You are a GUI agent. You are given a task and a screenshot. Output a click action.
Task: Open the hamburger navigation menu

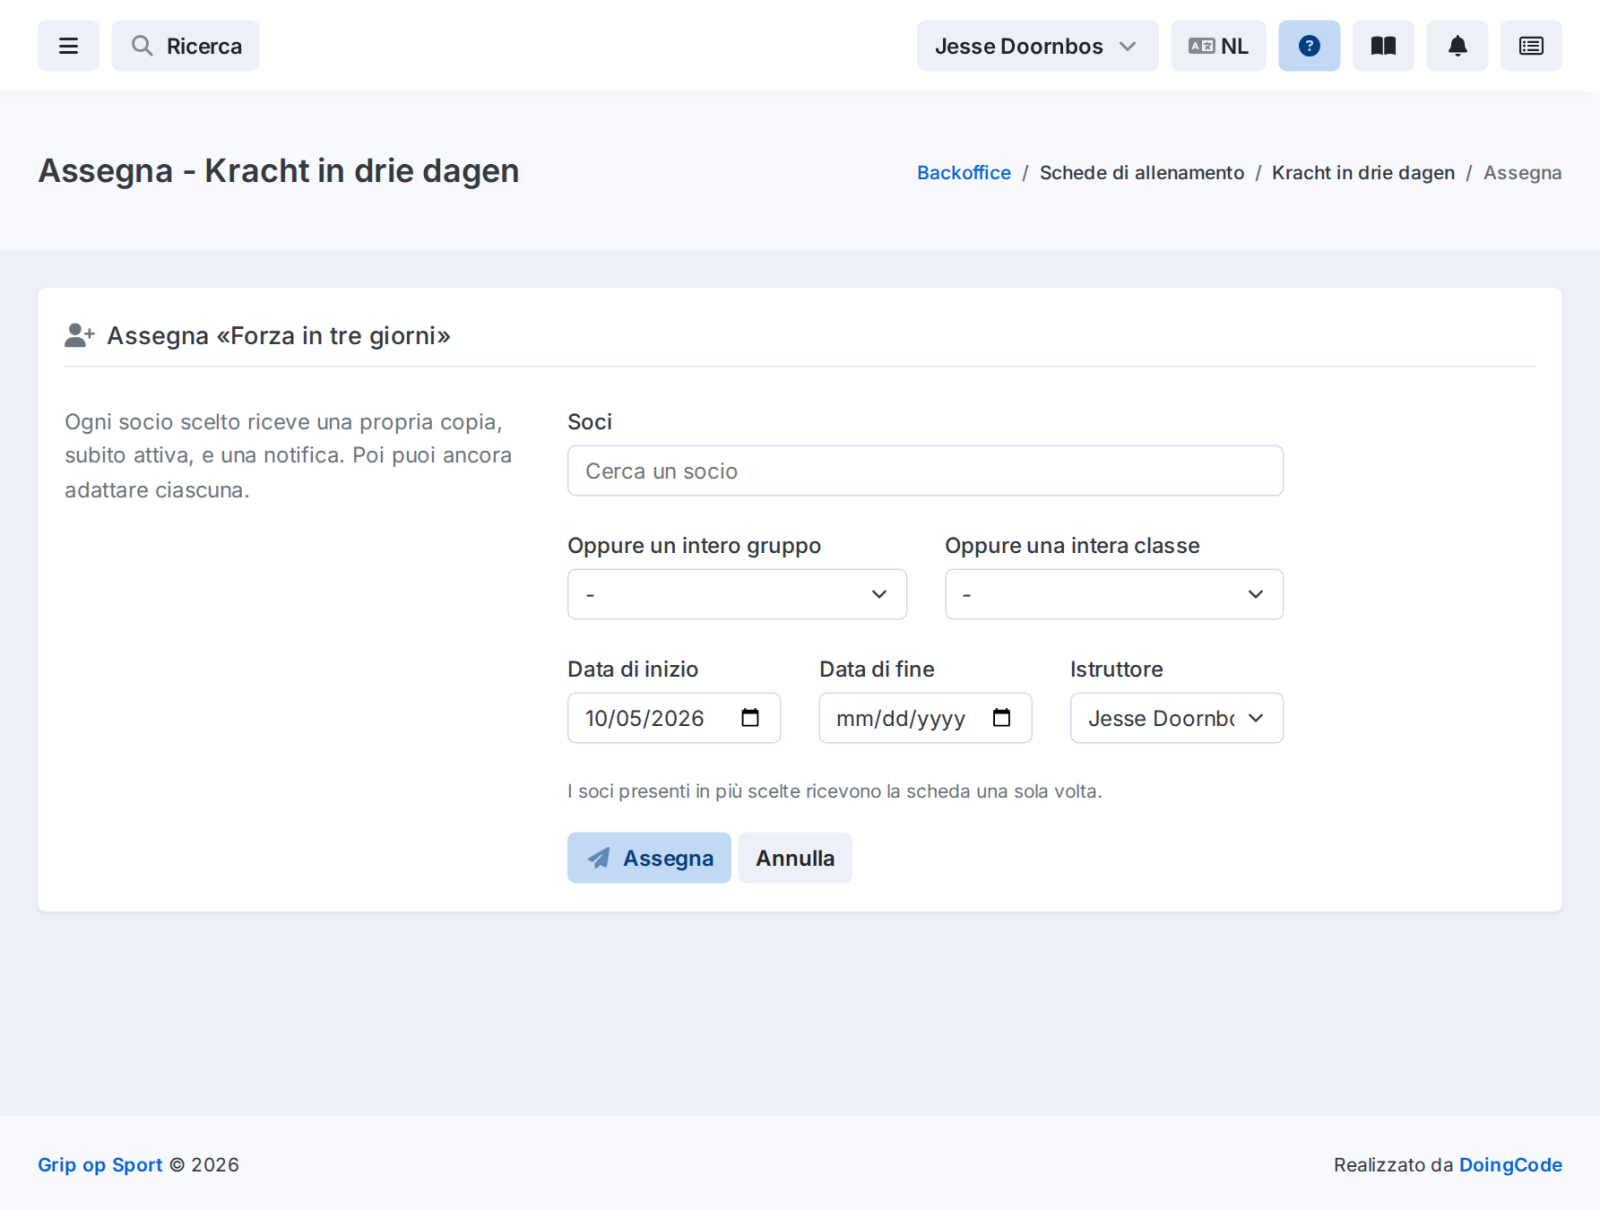point(68,46)
